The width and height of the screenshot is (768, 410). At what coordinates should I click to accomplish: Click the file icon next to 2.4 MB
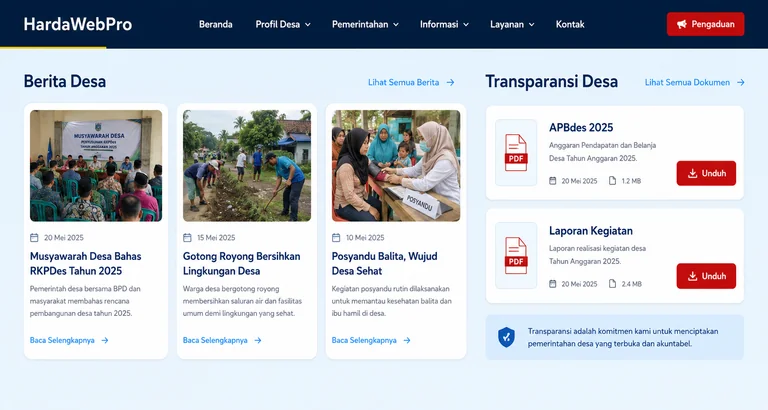pos(612,284)
